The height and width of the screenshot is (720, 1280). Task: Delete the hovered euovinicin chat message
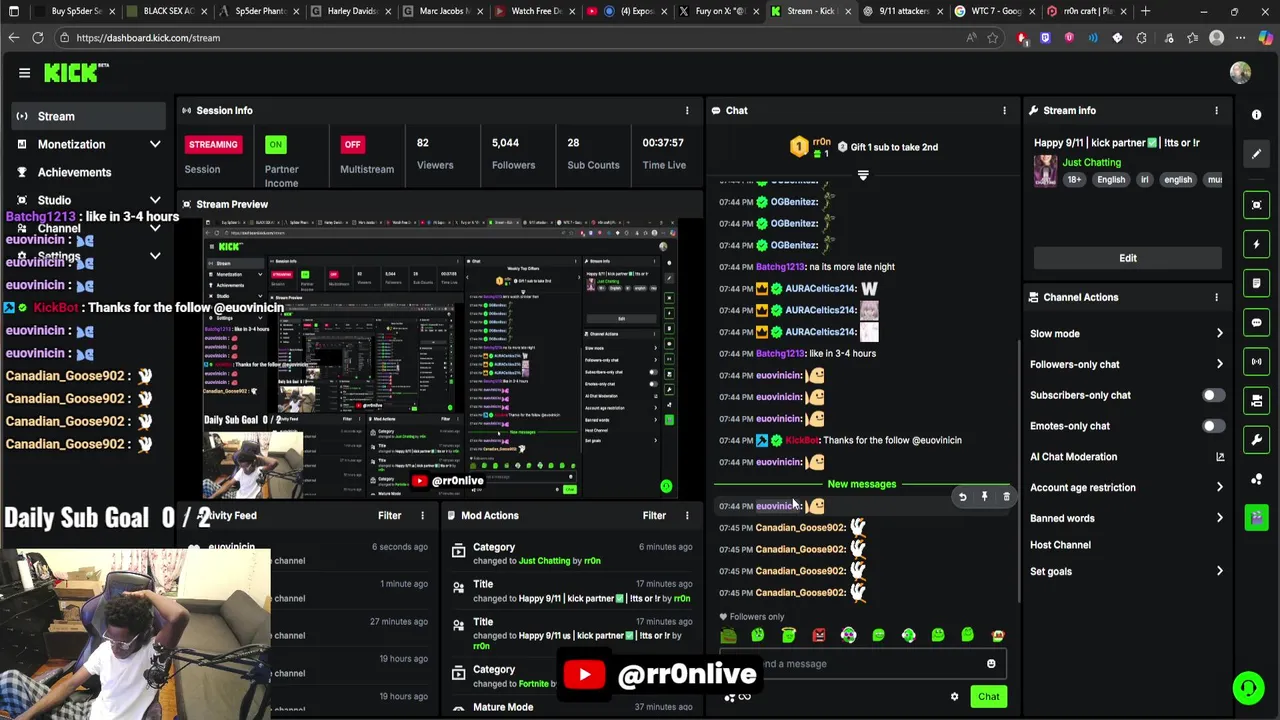[x=1006, y=497]
